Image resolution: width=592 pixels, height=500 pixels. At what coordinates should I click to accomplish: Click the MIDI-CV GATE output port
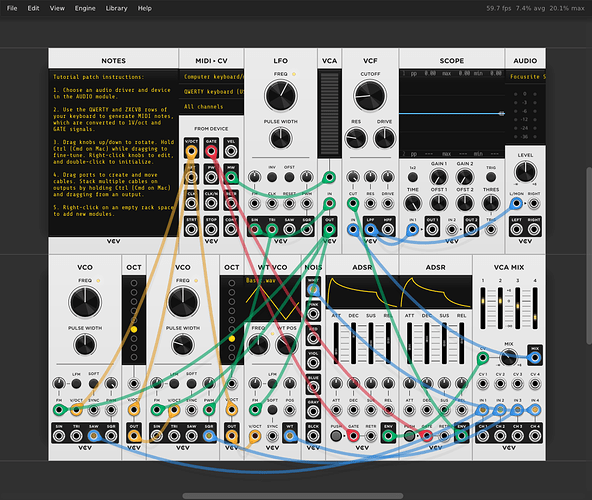(x=211, y=151)
